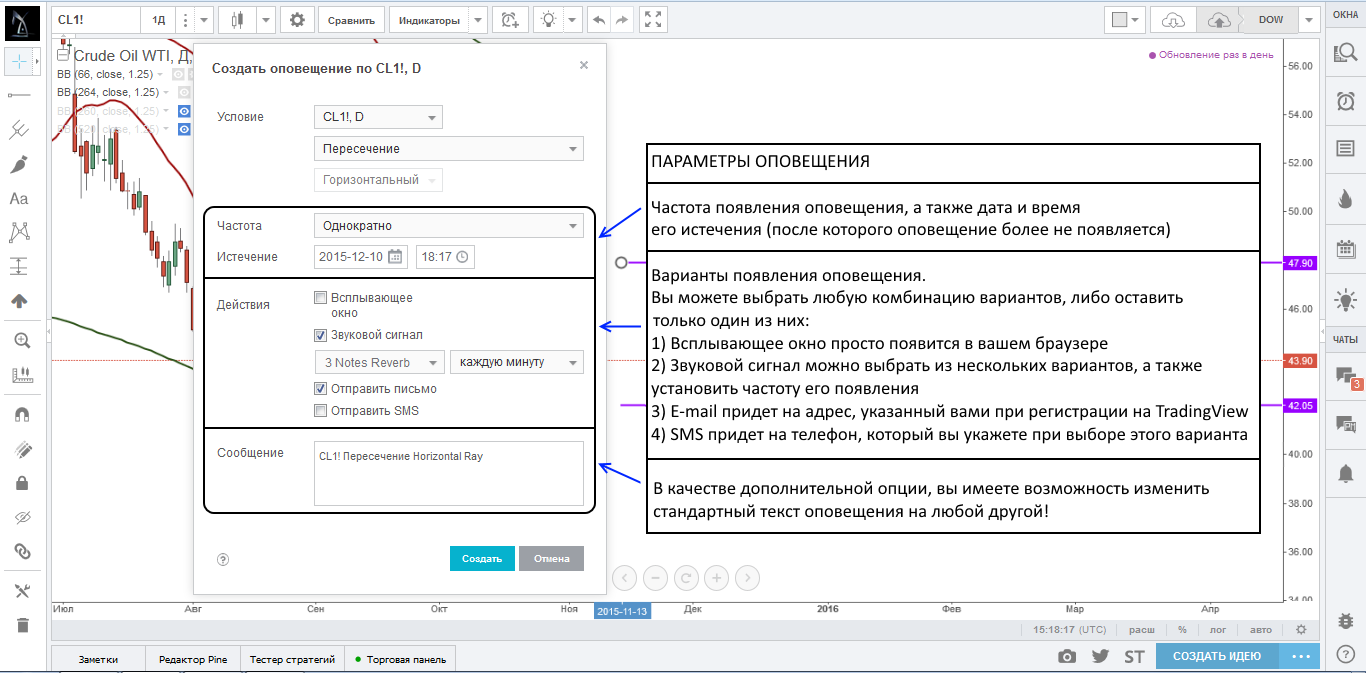
Task: Redo the chart action
Action: [622, 19]
